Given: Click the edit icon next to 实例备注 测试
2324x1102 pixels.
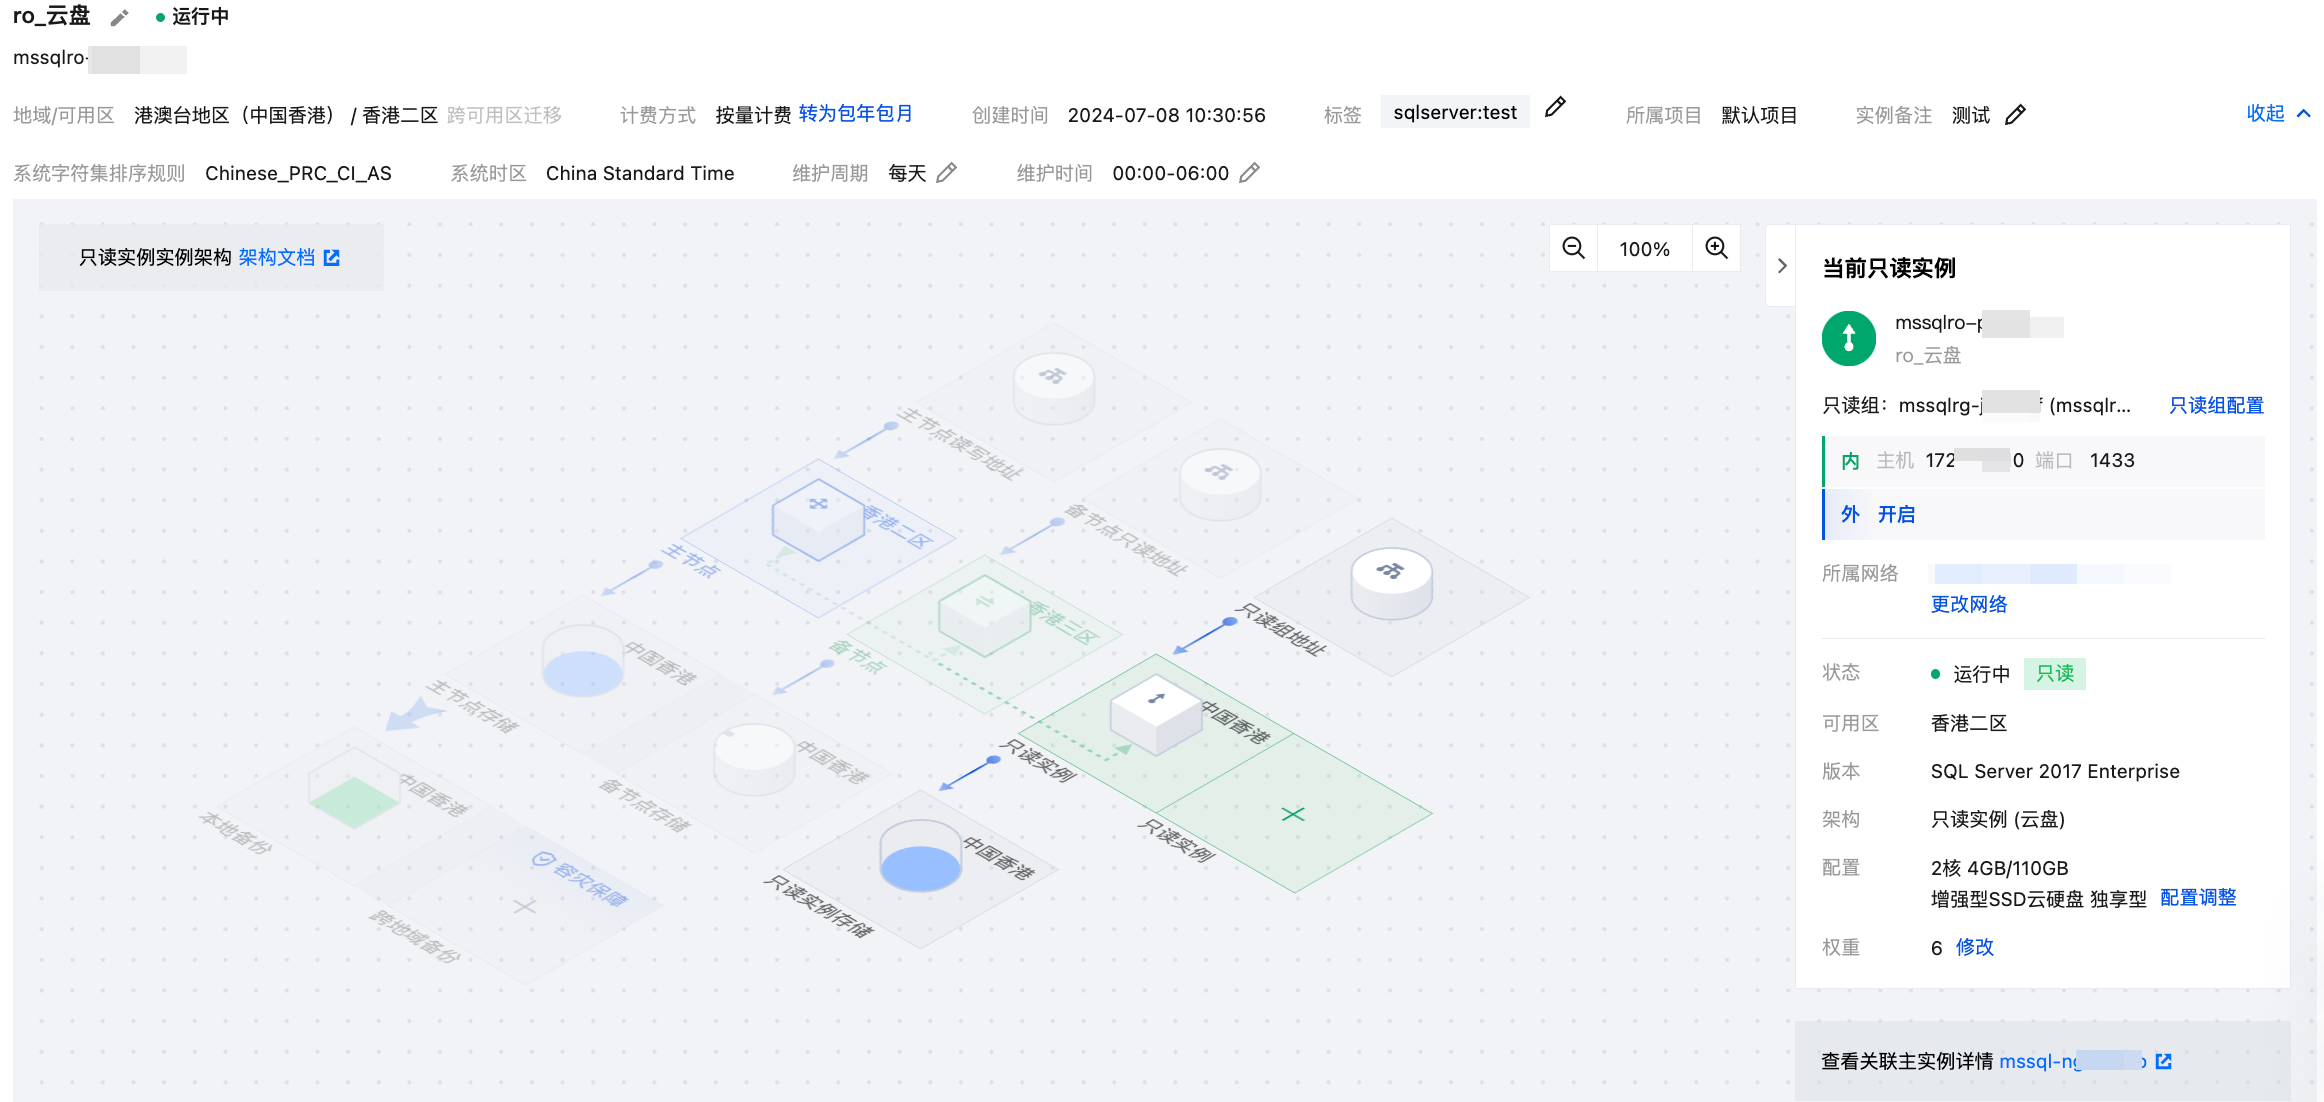Looking at the screenshot, I should coord(2016,115).
